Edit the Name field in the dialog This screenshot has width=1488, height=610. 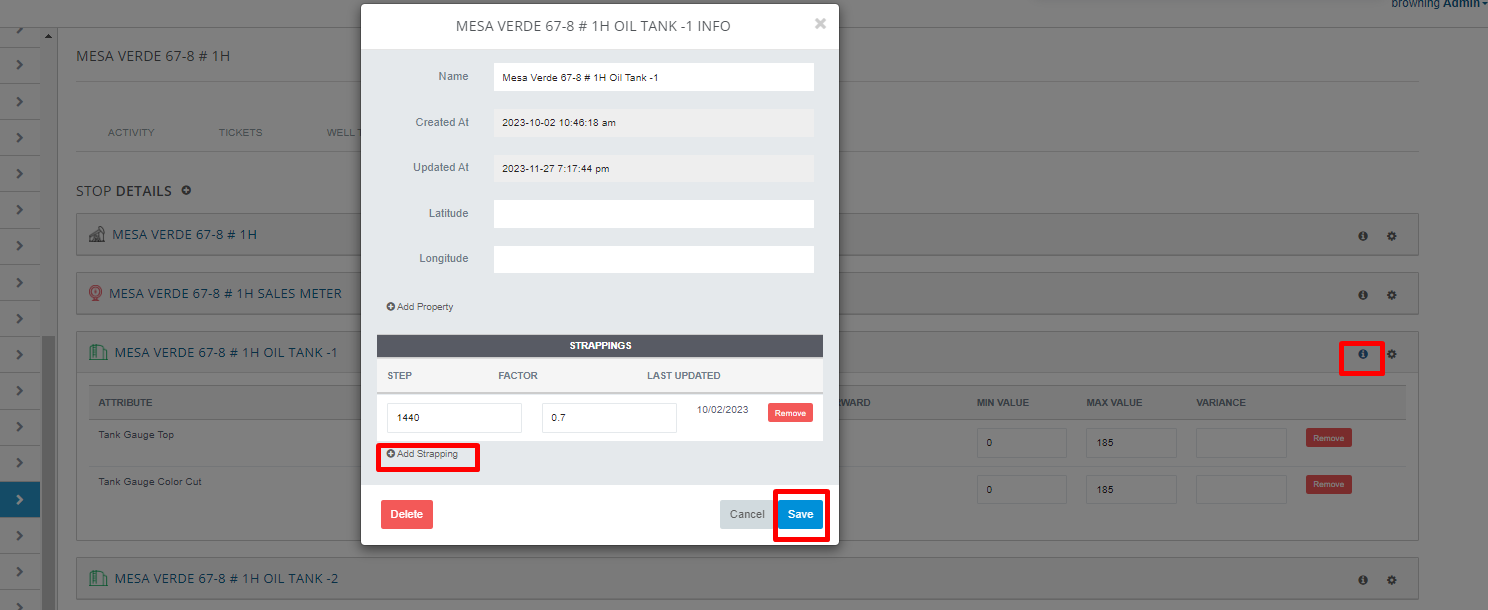click(653, 77)
